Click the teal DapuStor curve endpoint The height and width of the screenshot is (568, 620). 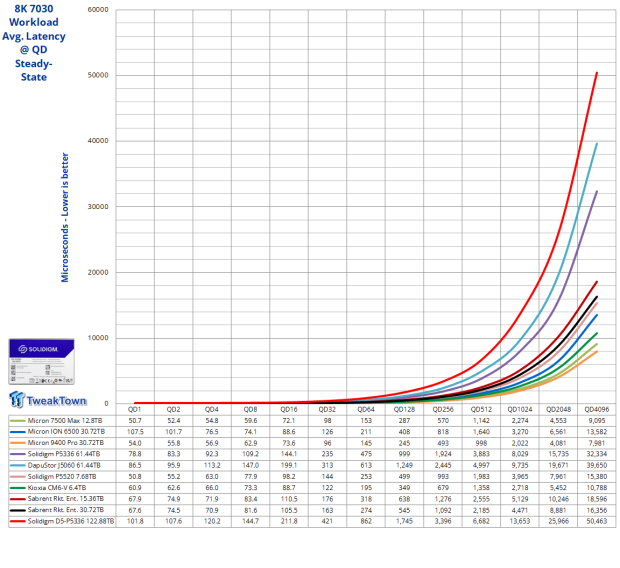click(597, 144)
